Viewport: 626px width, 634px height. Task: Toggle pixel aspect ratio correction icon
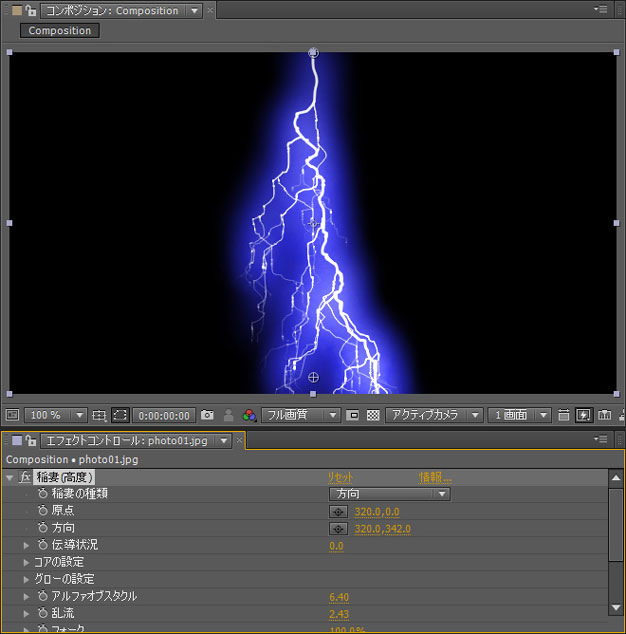pyautogui.click(x=563, y=415)
